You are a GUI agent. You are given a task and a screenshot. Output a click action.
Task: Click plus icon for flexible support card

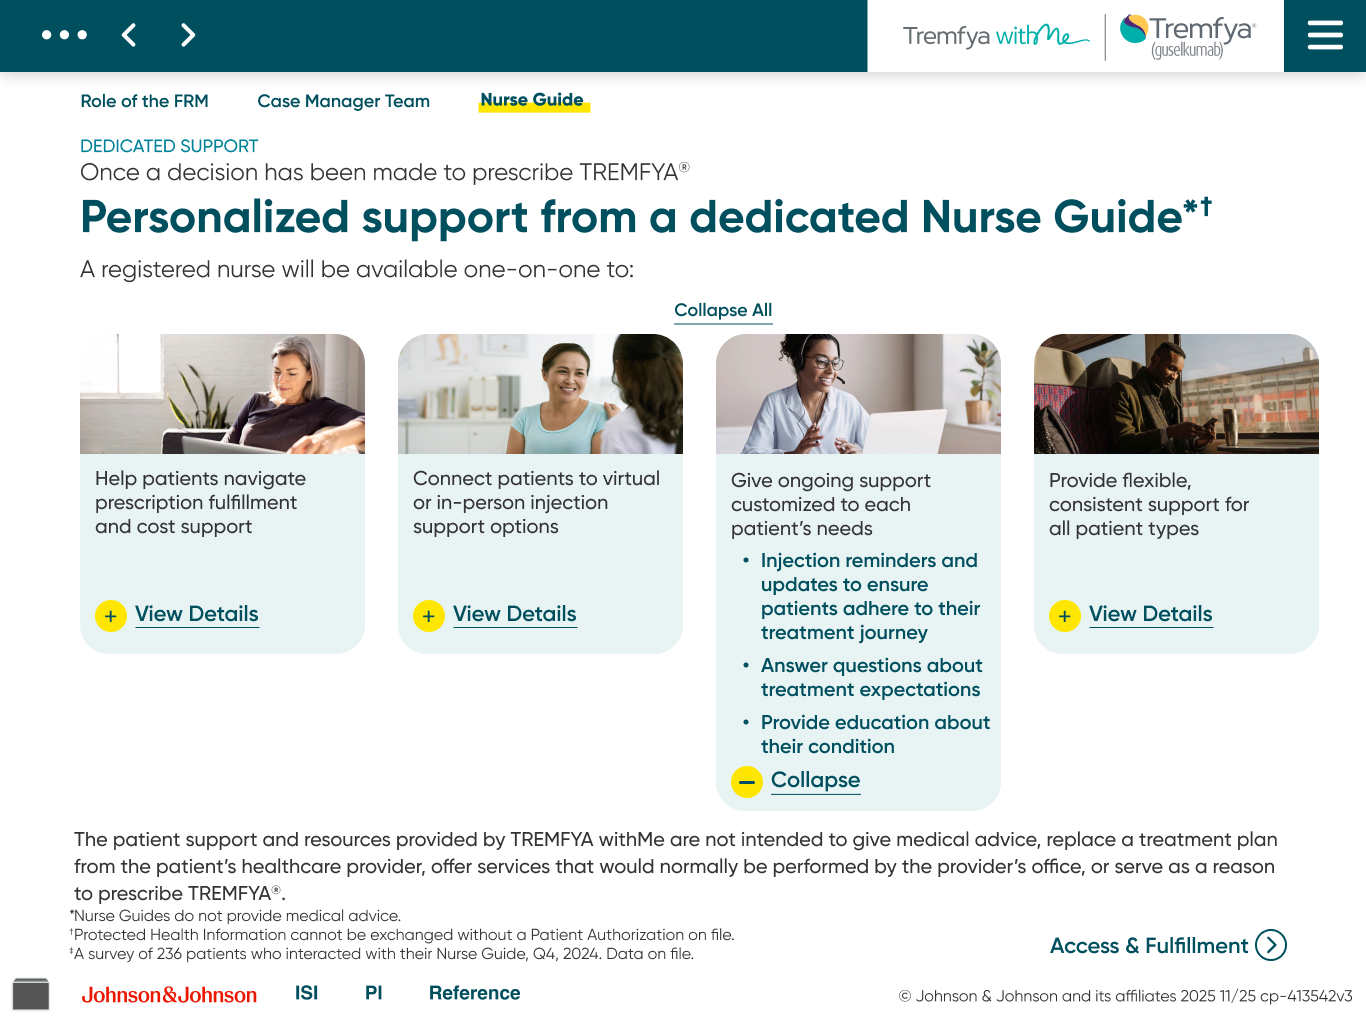(1065, 616)
